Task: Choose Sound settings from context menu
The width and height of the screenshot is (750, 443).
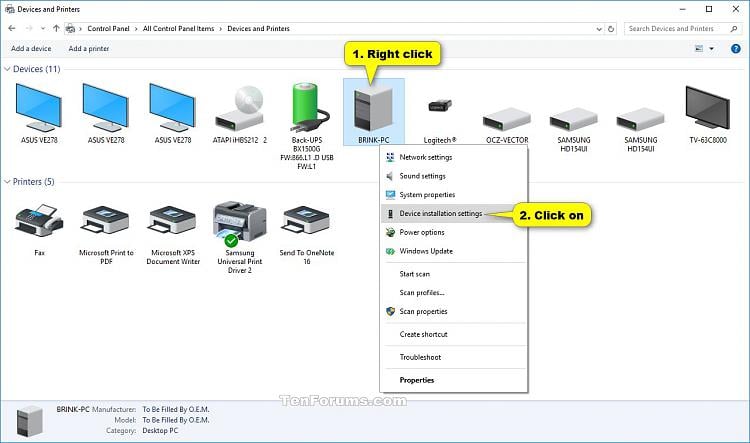Action: click(x=453, y=176)
